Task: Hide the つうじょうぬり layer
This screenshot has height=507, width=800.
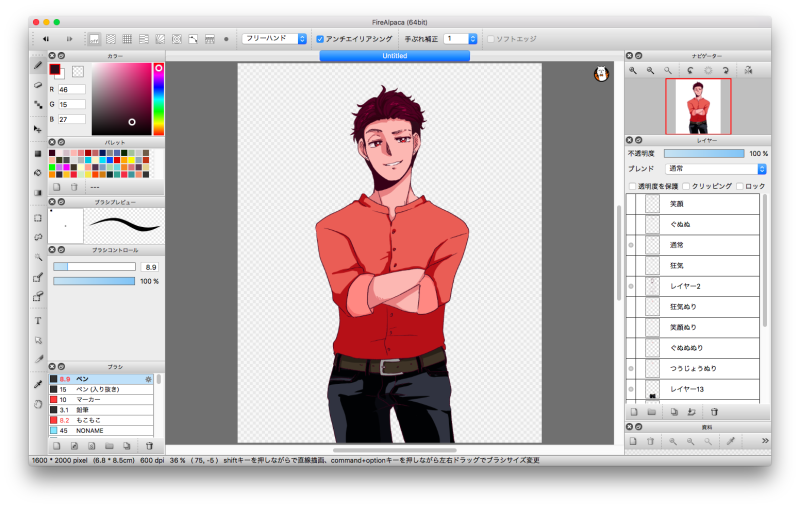Action: (x=631, y=368)
